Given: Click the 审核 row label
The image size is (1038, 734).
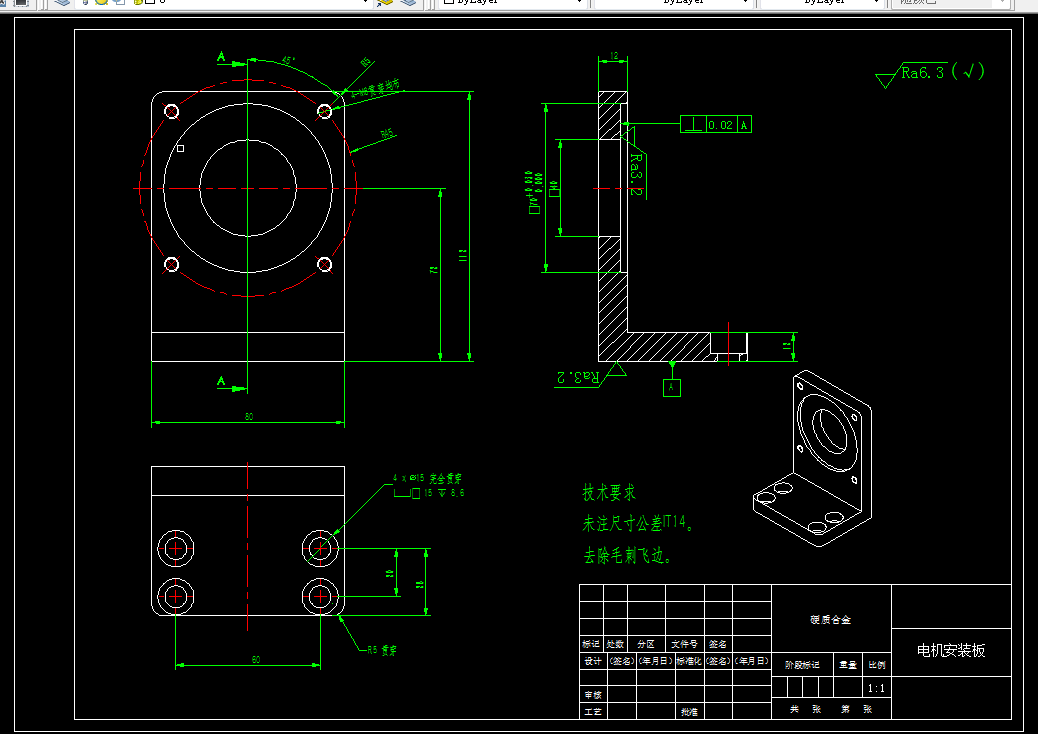Looking at the screenshot, I should 592,695.
